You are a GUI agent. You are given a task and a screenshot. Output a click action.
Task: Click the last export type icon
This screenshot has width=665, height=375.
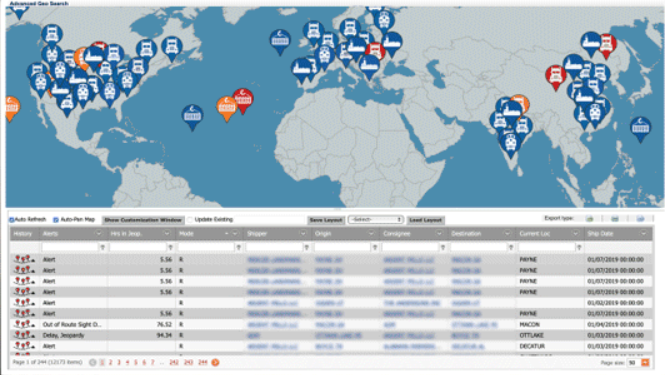click(640, 219)
